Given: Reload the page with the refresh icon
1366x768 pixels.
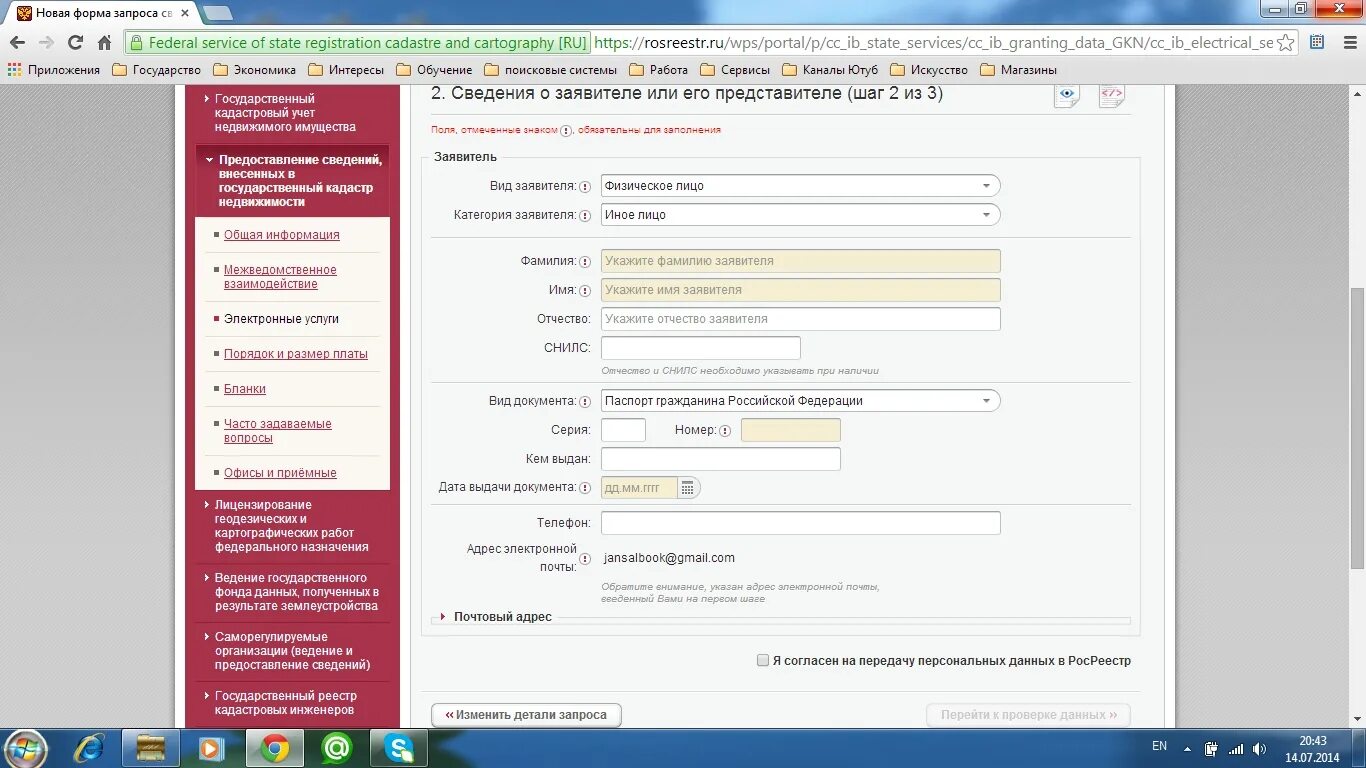Looking at the screenshot, I should tap(75, 43).
